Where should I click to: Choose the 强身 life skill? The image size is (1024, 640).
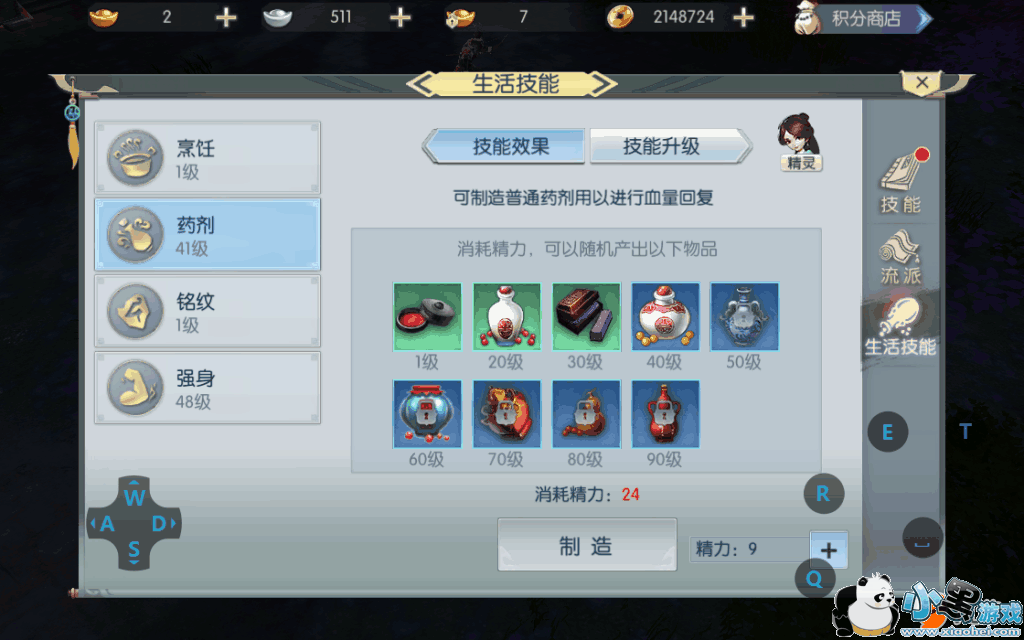208,387
